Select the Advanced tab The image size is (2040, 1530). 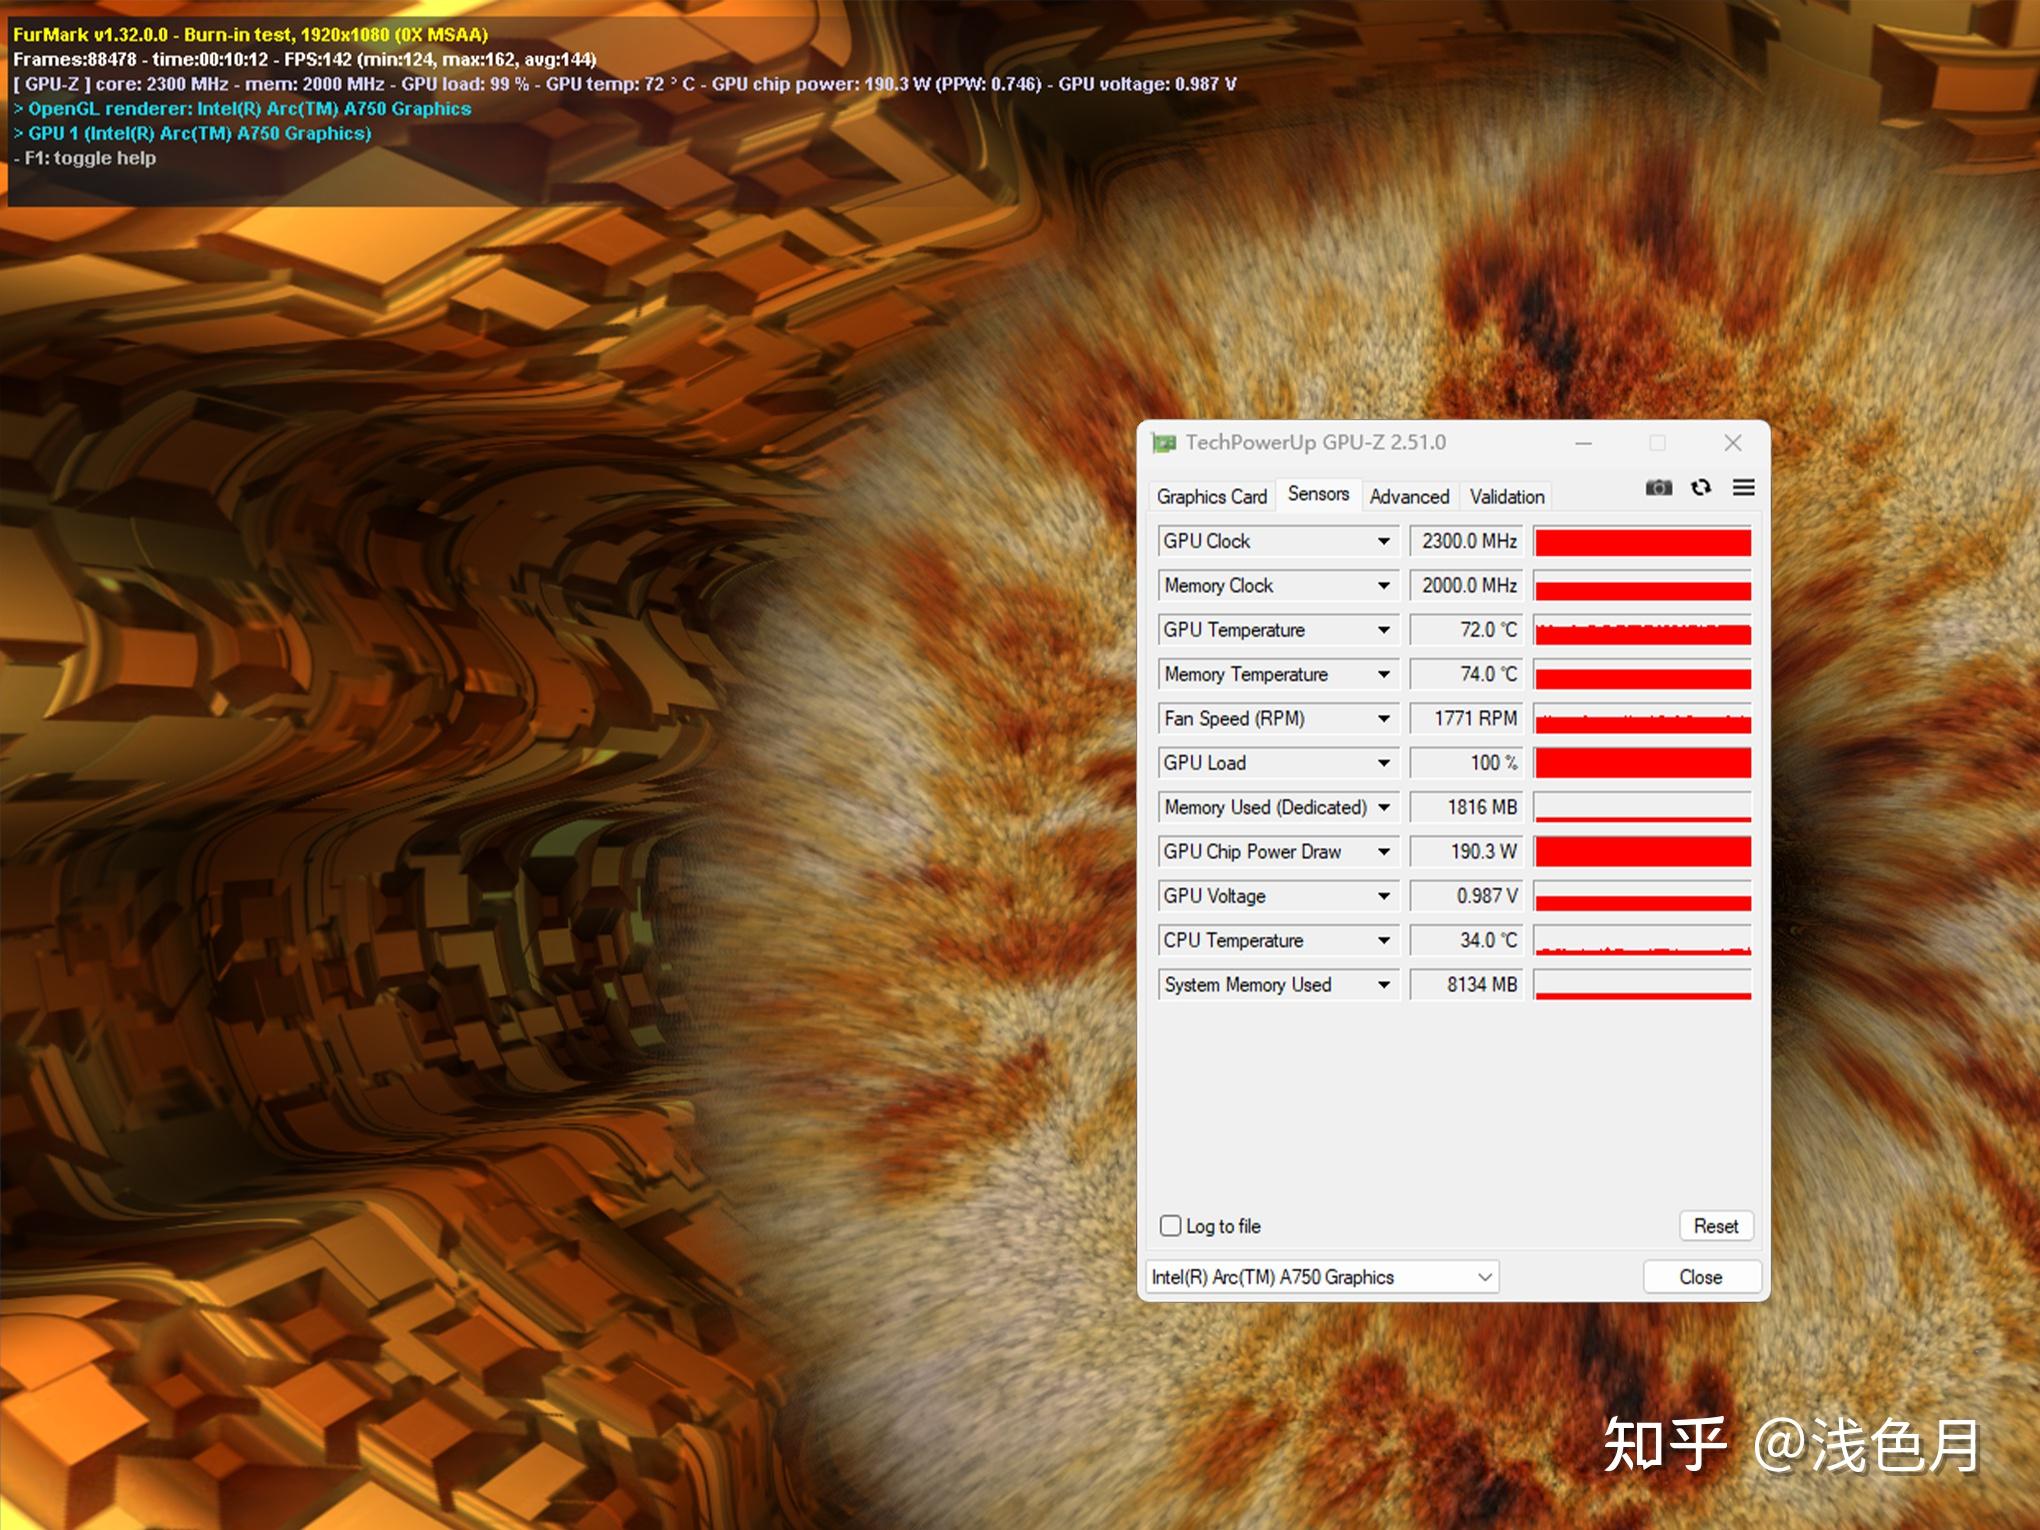pos(1410,495)
